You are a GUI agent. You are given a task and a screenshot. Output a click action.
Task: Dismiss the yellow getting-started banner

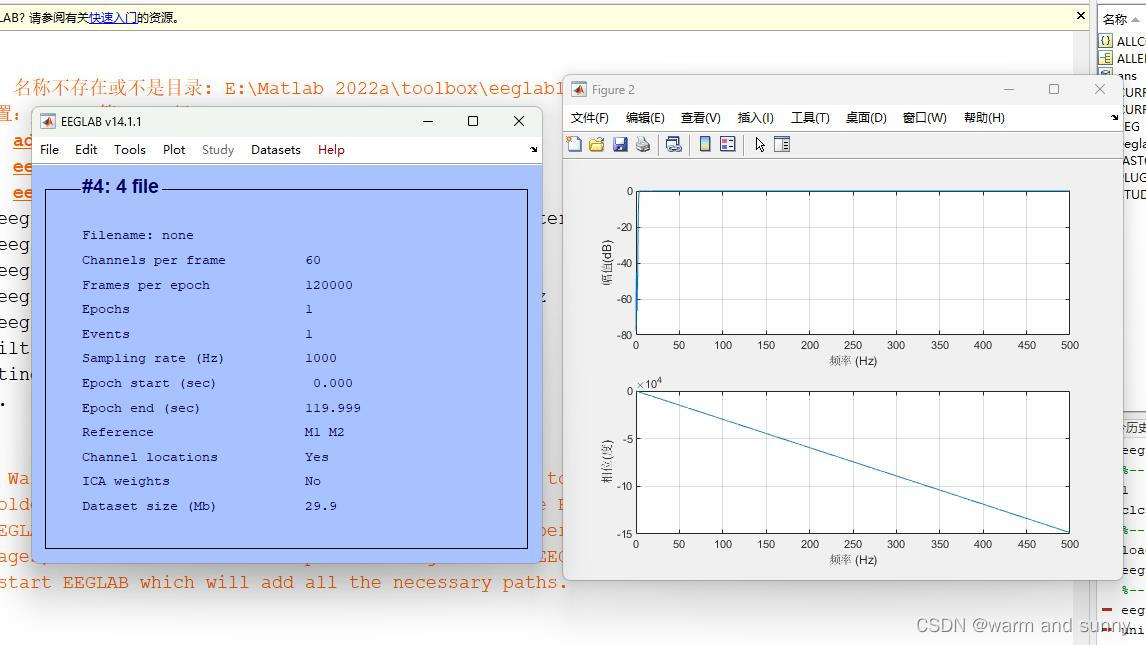tap(1081, 16)
